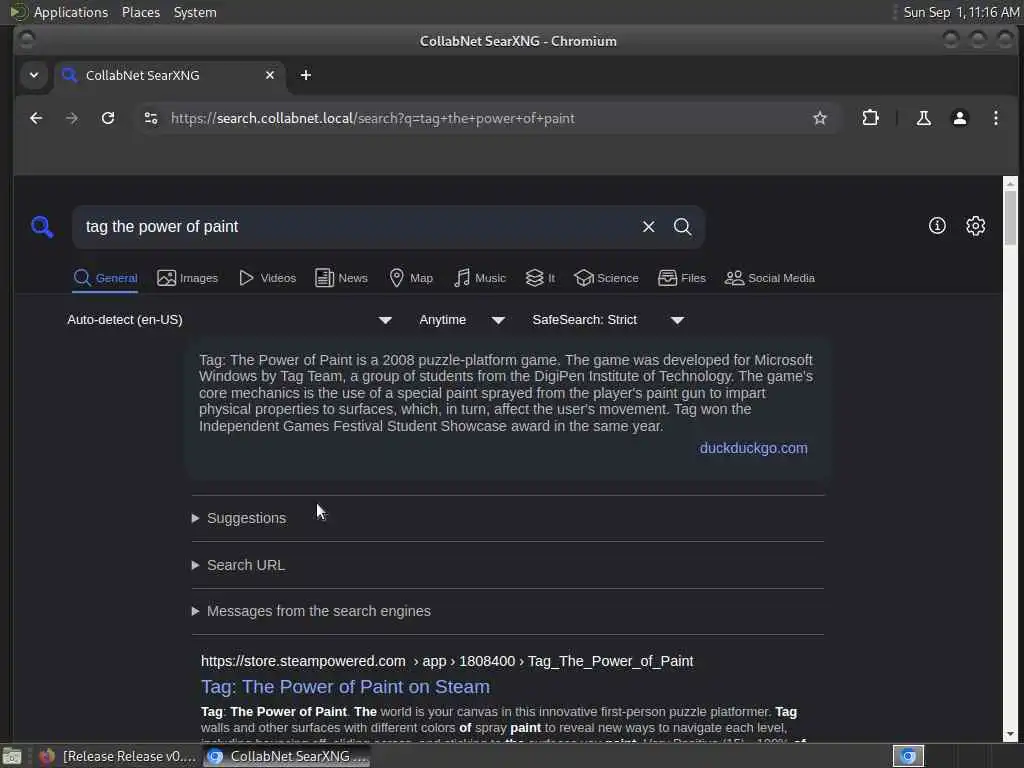Bookmark this page with the star icon

[x=820, y=118]
